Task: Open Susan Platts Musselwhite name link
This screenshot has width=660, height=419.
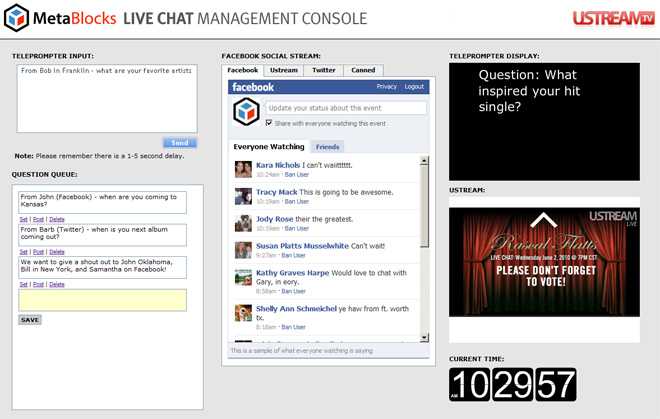Action: pos(302,246)
